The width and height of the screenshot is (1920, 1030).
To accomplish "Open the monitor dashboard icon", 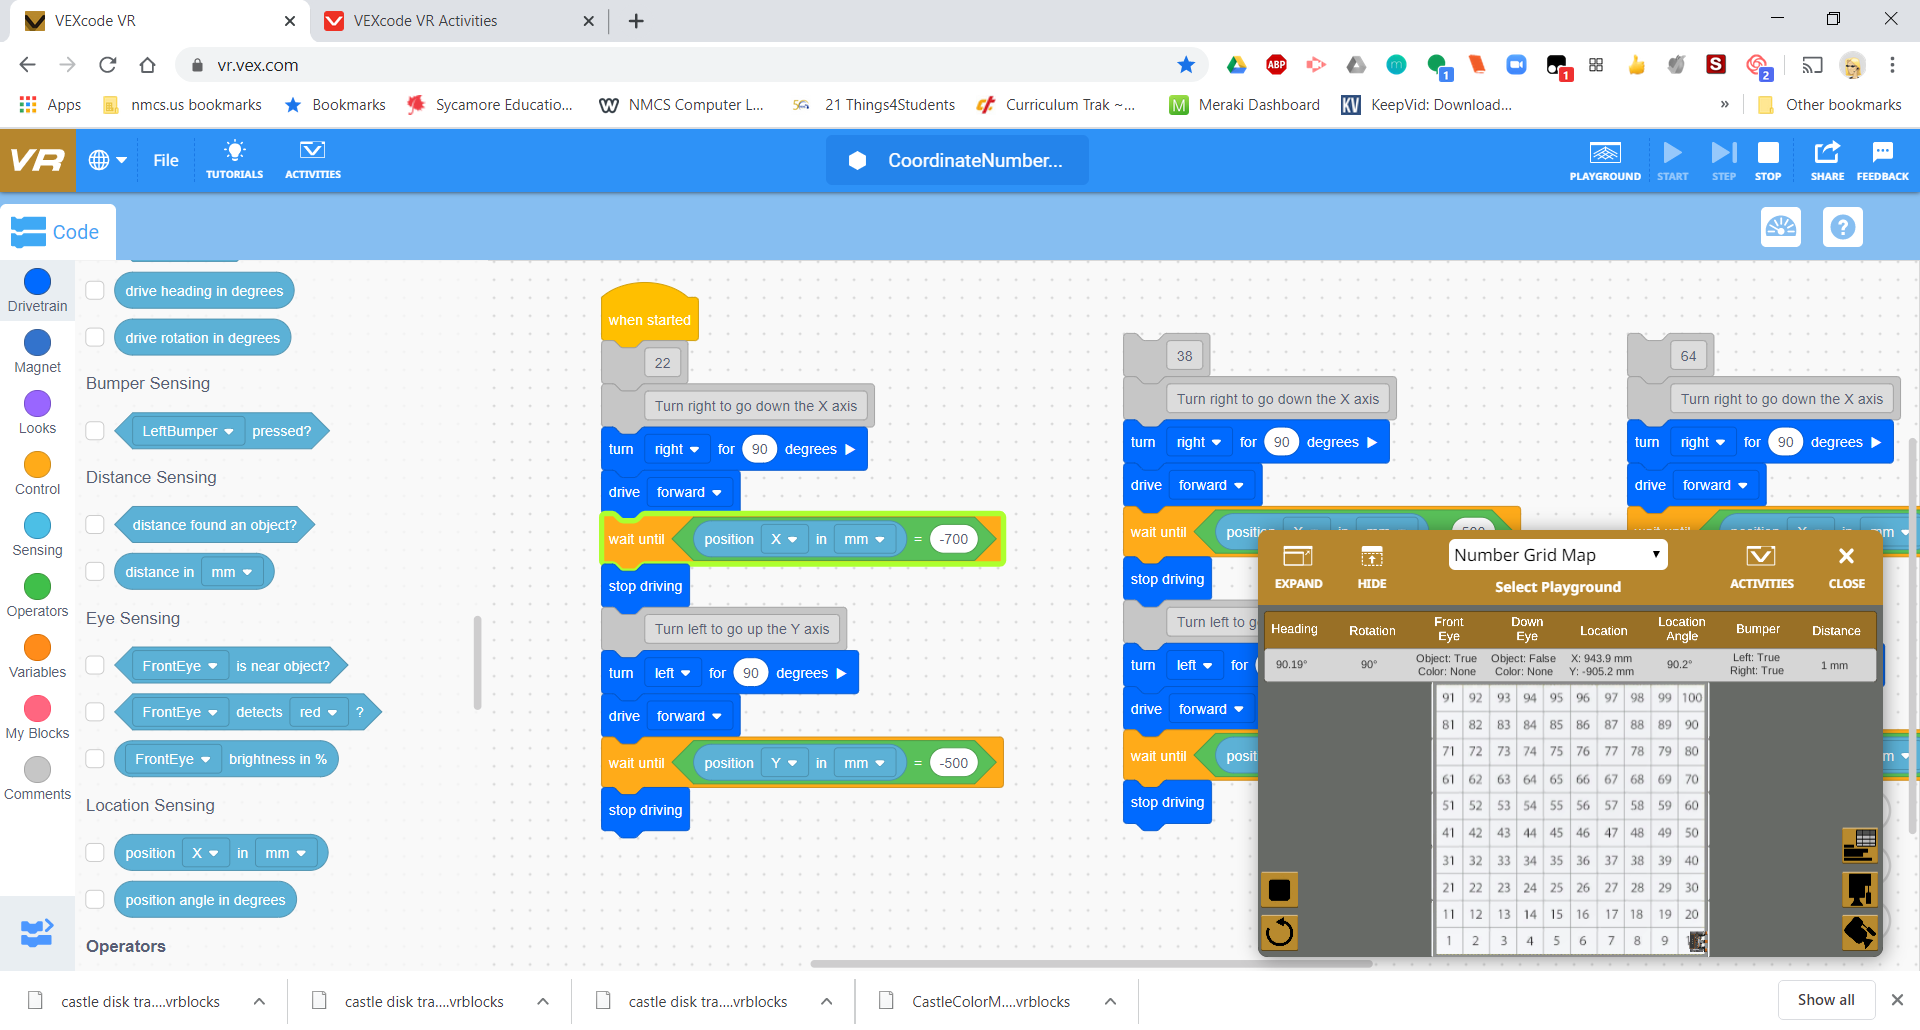I will 1780,228.
